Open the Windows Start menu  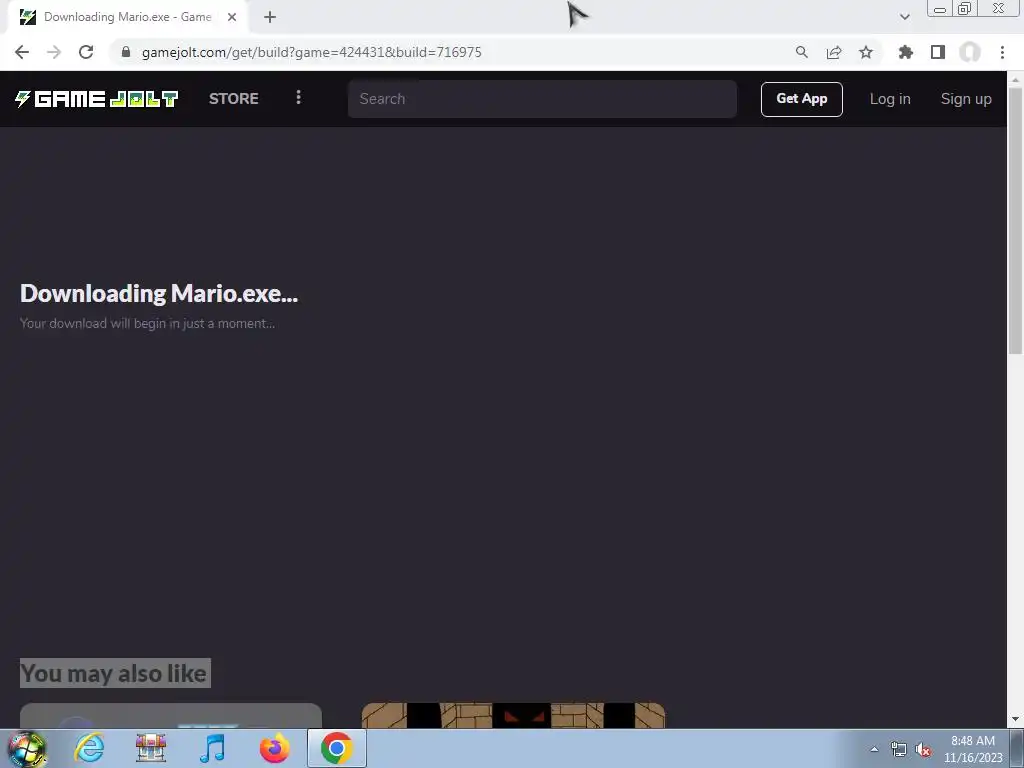pyautogui.click(x=26, y=749)
